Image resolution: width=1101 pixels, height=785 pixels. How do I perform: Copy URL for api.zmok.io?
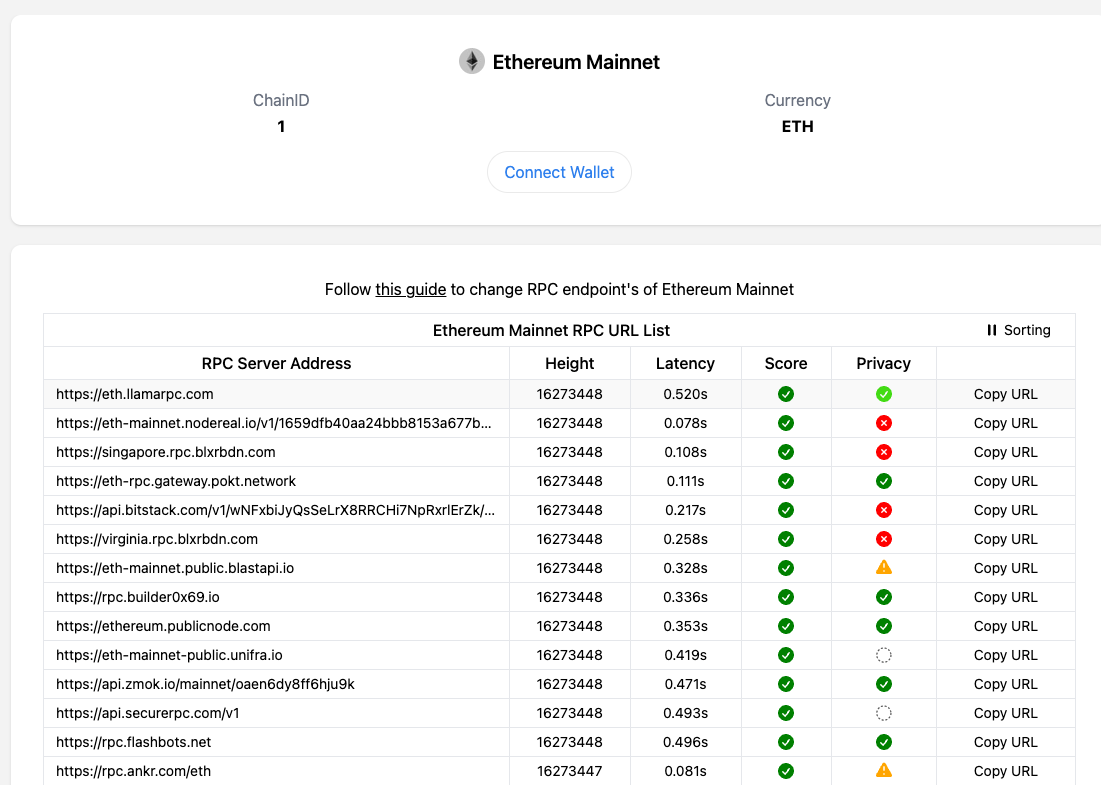coord(1006,684)
